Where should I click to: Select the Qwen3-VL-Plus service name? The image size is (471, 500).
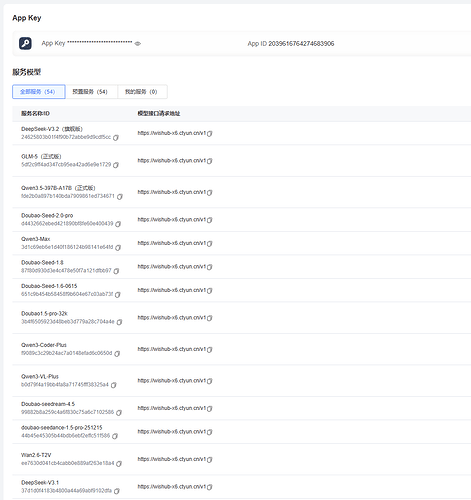tap(40, 377)
